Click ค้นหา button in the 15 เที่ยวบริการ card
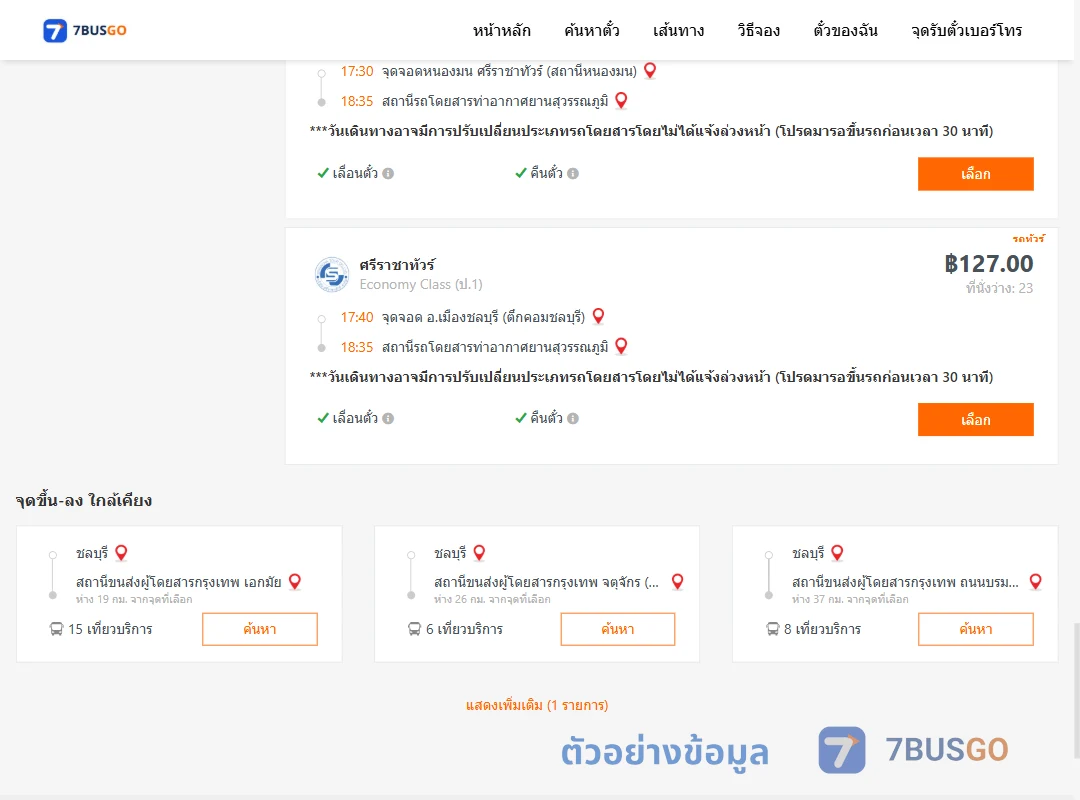Viewport: 1080px width, 800px height. [x=260, y=629]
